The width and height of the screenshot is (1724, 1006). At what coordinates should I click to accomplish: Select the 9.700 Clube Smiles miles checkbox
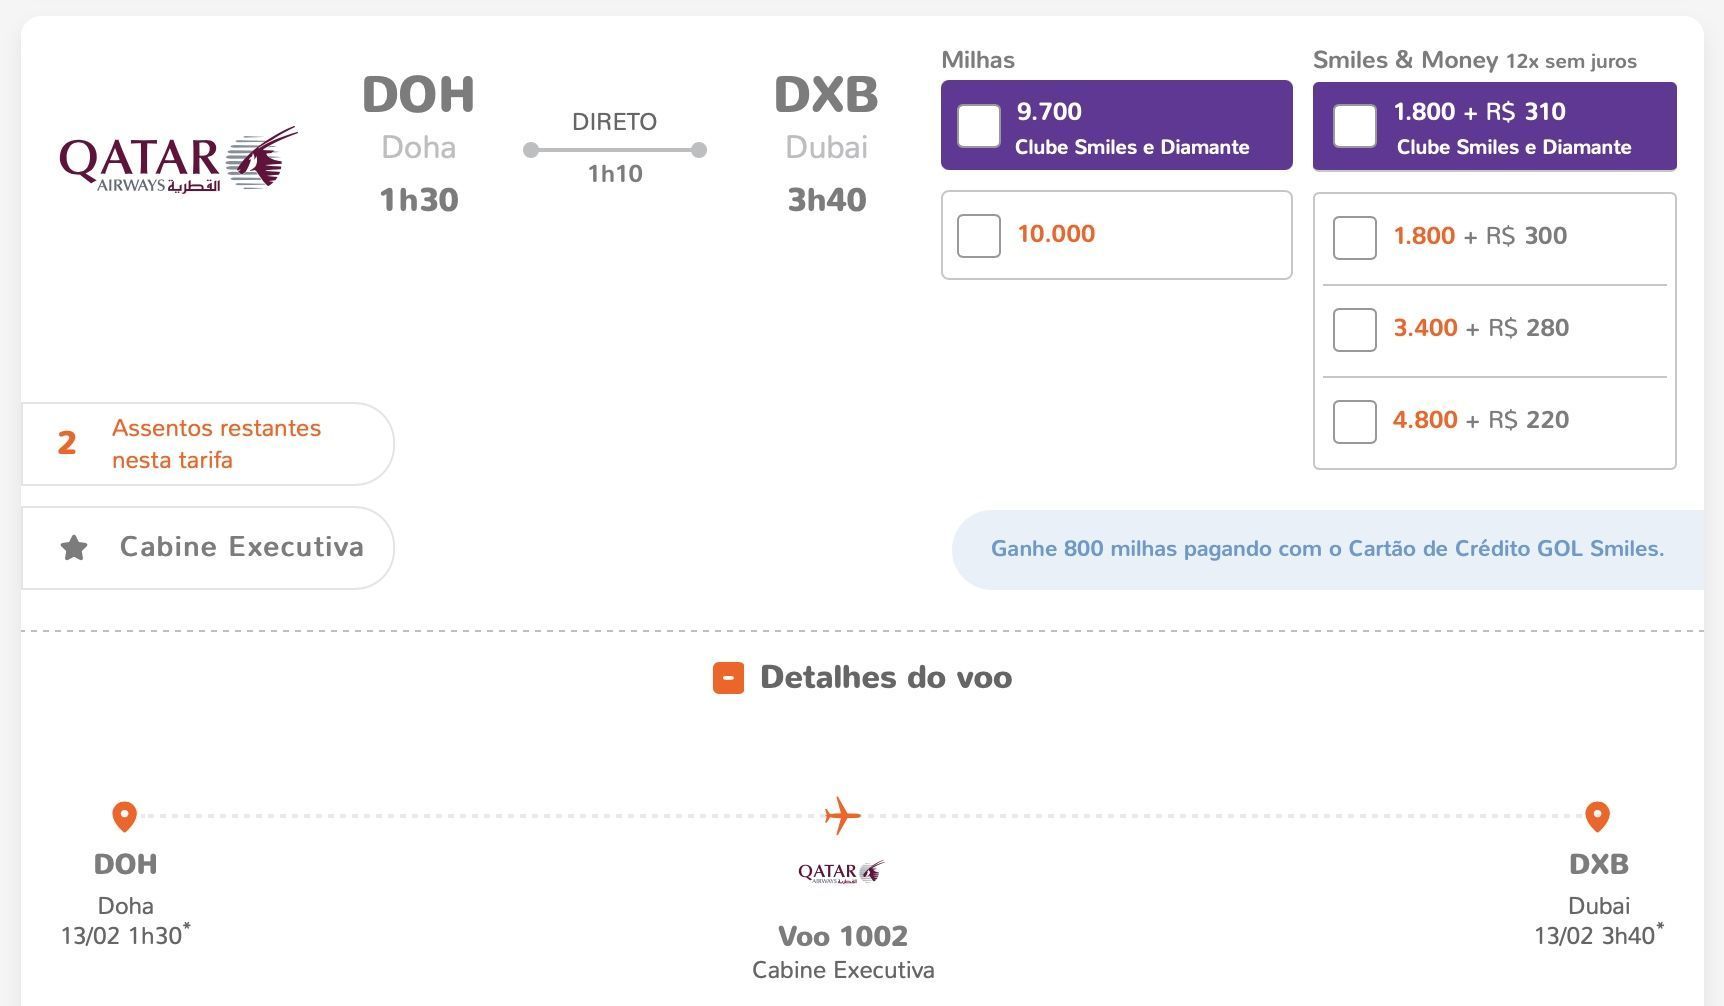click(x=979, y=126)
